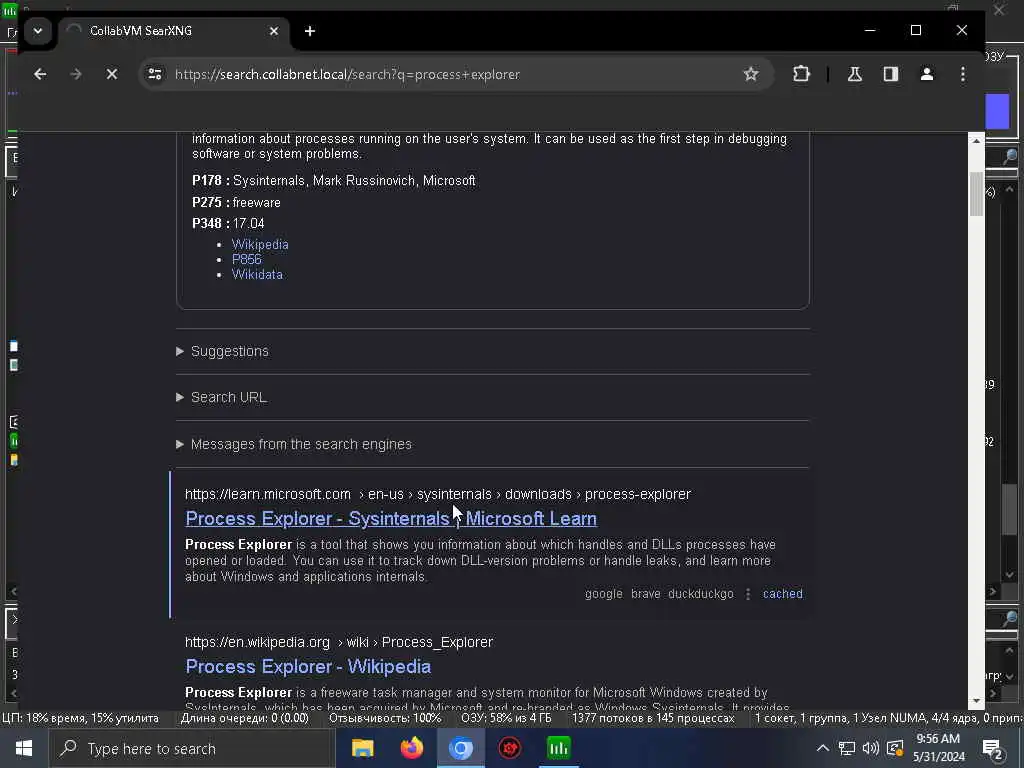Image resolution: width=1024 pixels, height=768 pixels.
Task: Open cached version of Microsoft Learn result
Action: tap(782, 594)
